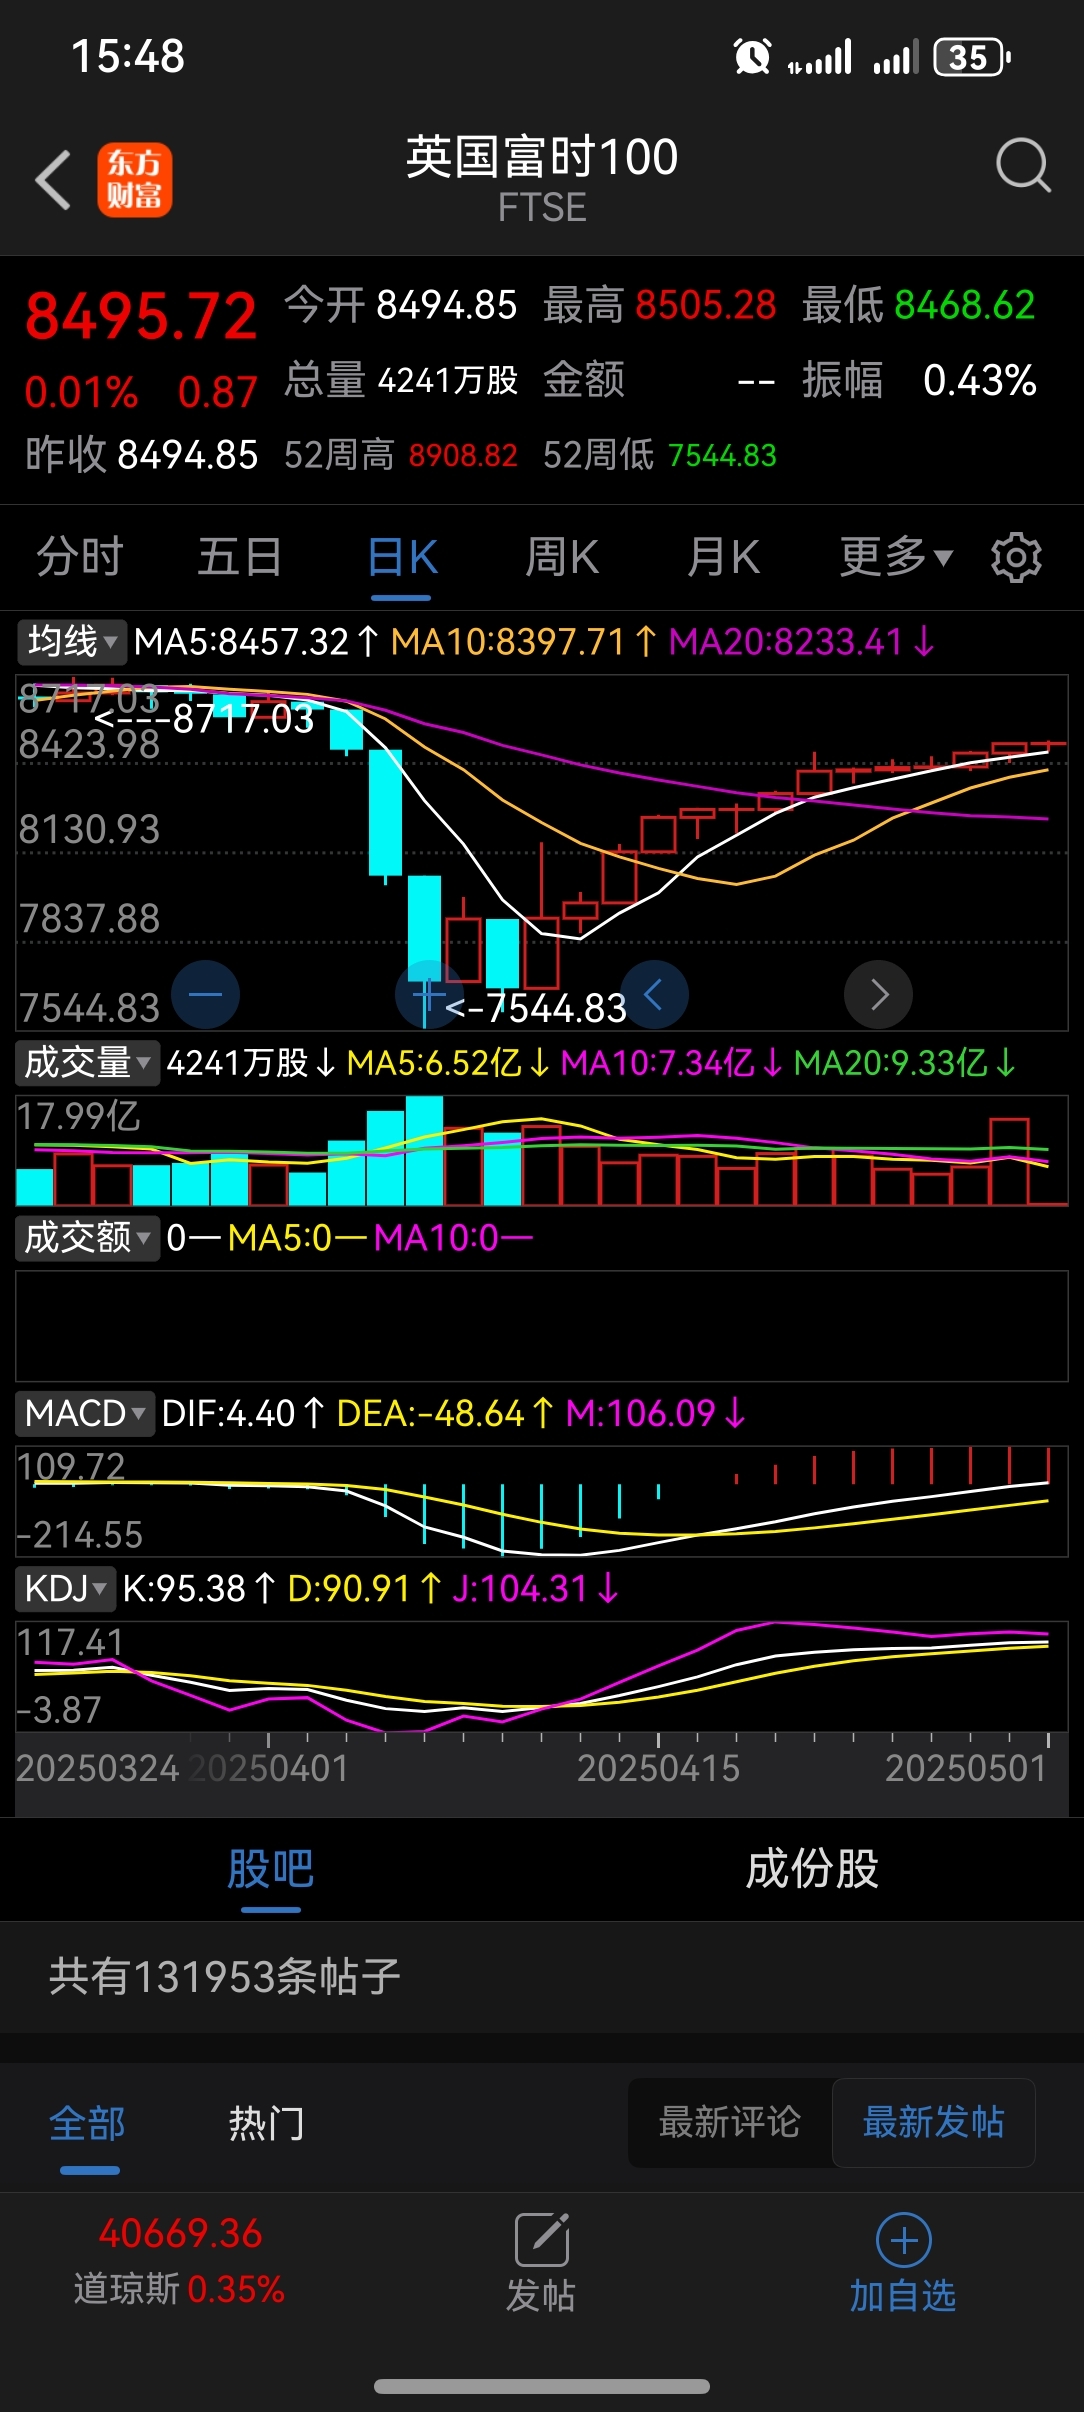Viewport: 1084px width, 2412px height.
Task: Open the Eastmoney app logo
Action: tap(135, 180)
